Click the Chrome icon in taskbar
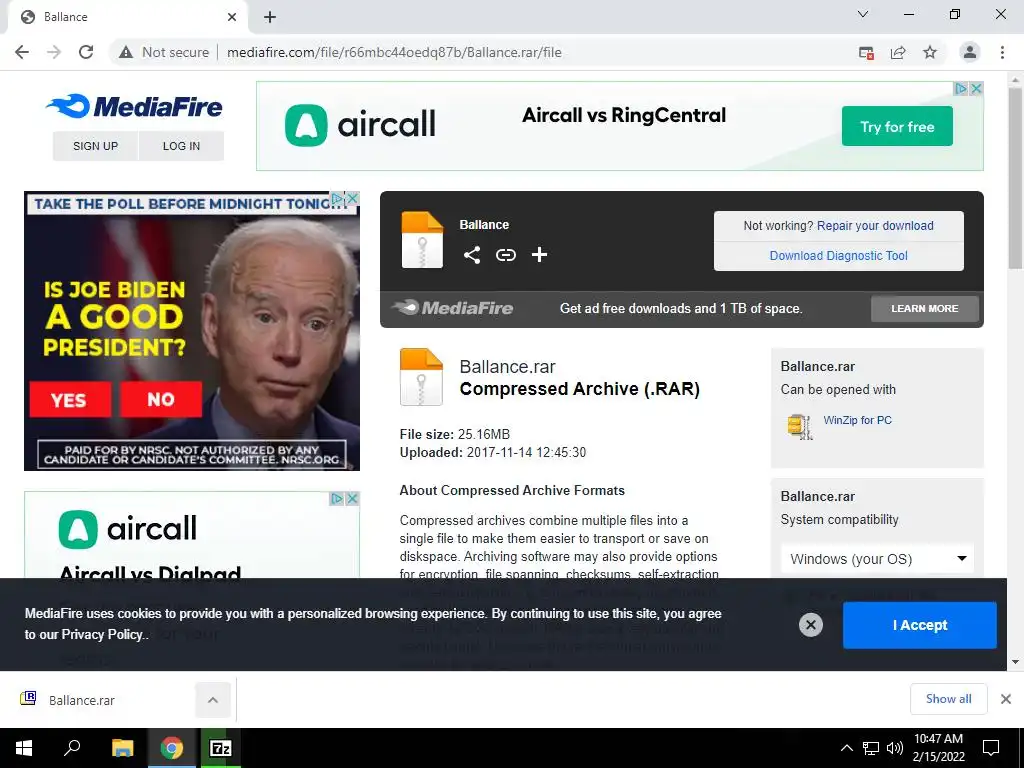 (171, 748)
